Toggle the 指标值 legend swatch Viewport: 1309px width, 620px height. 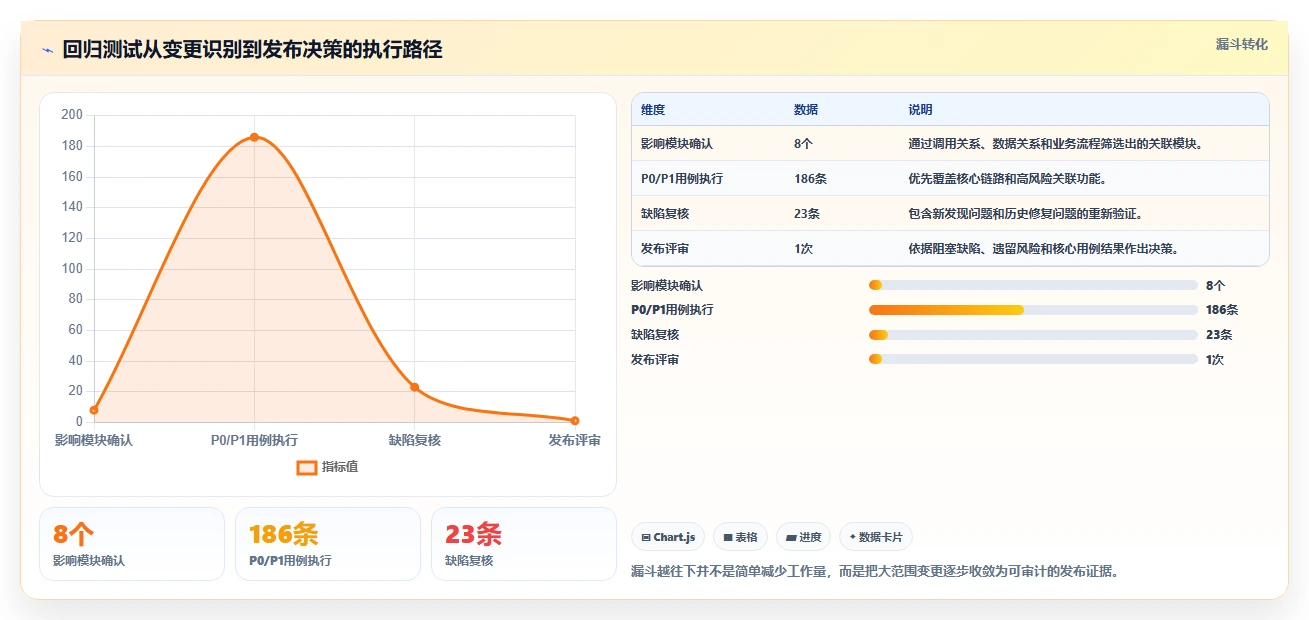tap(307, 467)
